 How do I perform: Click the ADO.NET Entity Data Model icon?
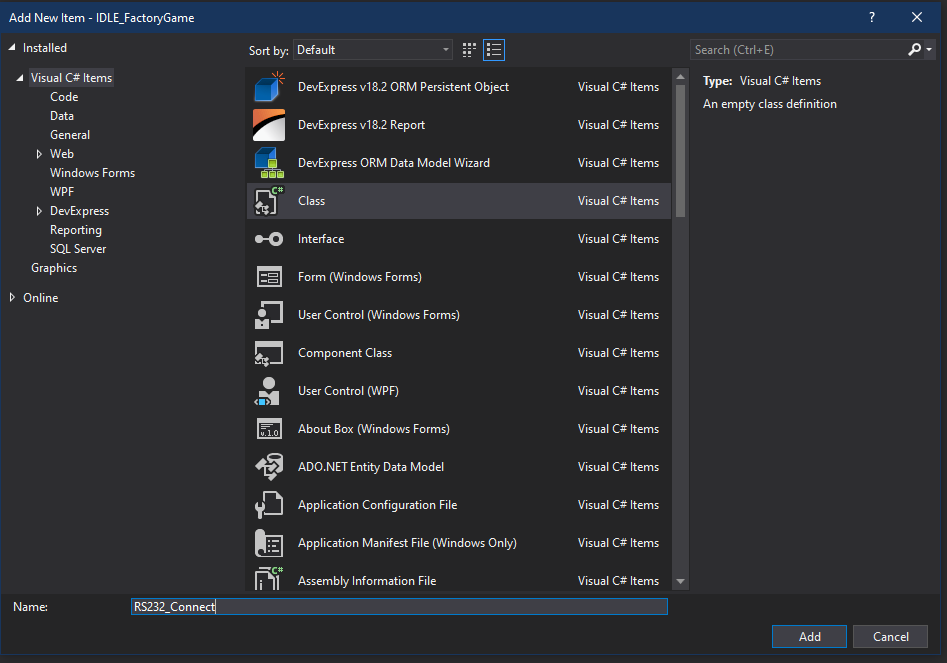tap(269, 467)
